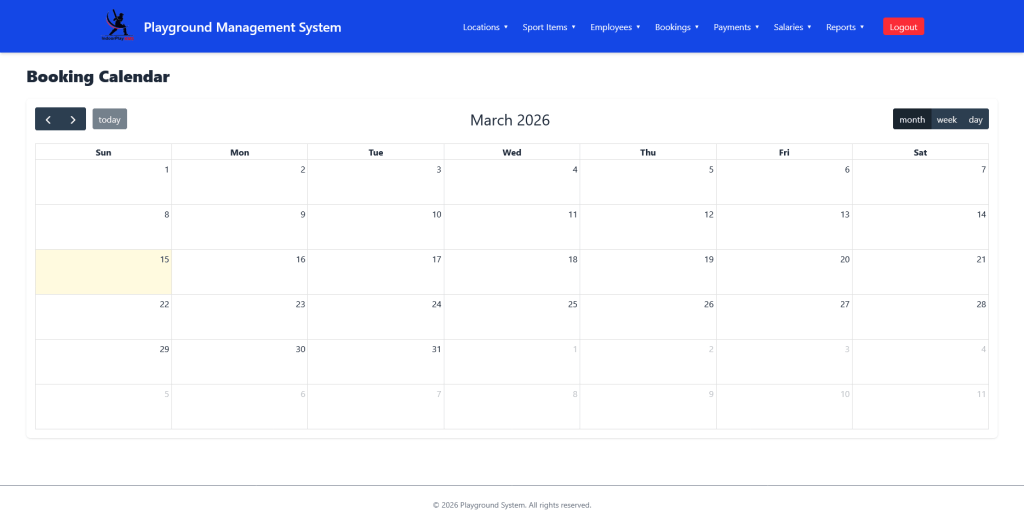
Task: Click the Wed column header
Action: click(x=511, y=152)
